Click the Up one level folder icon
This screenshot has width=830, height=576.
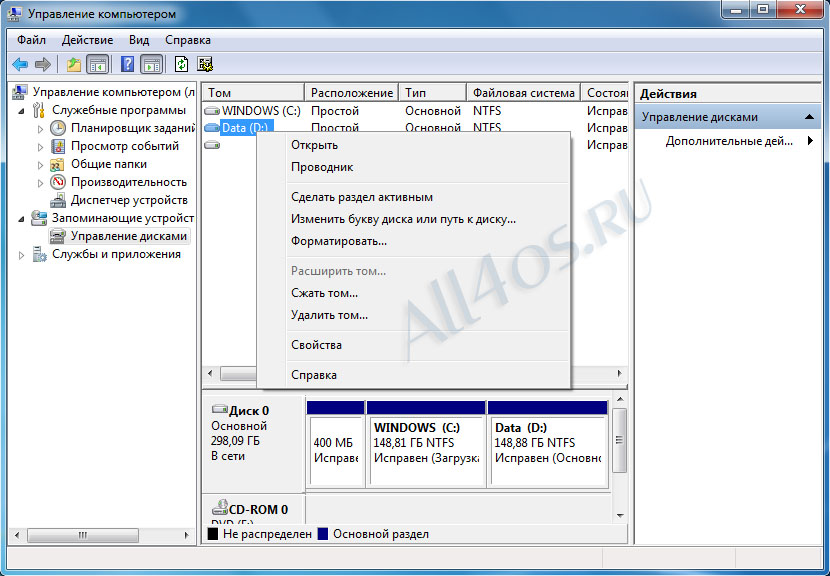point(74,65)
